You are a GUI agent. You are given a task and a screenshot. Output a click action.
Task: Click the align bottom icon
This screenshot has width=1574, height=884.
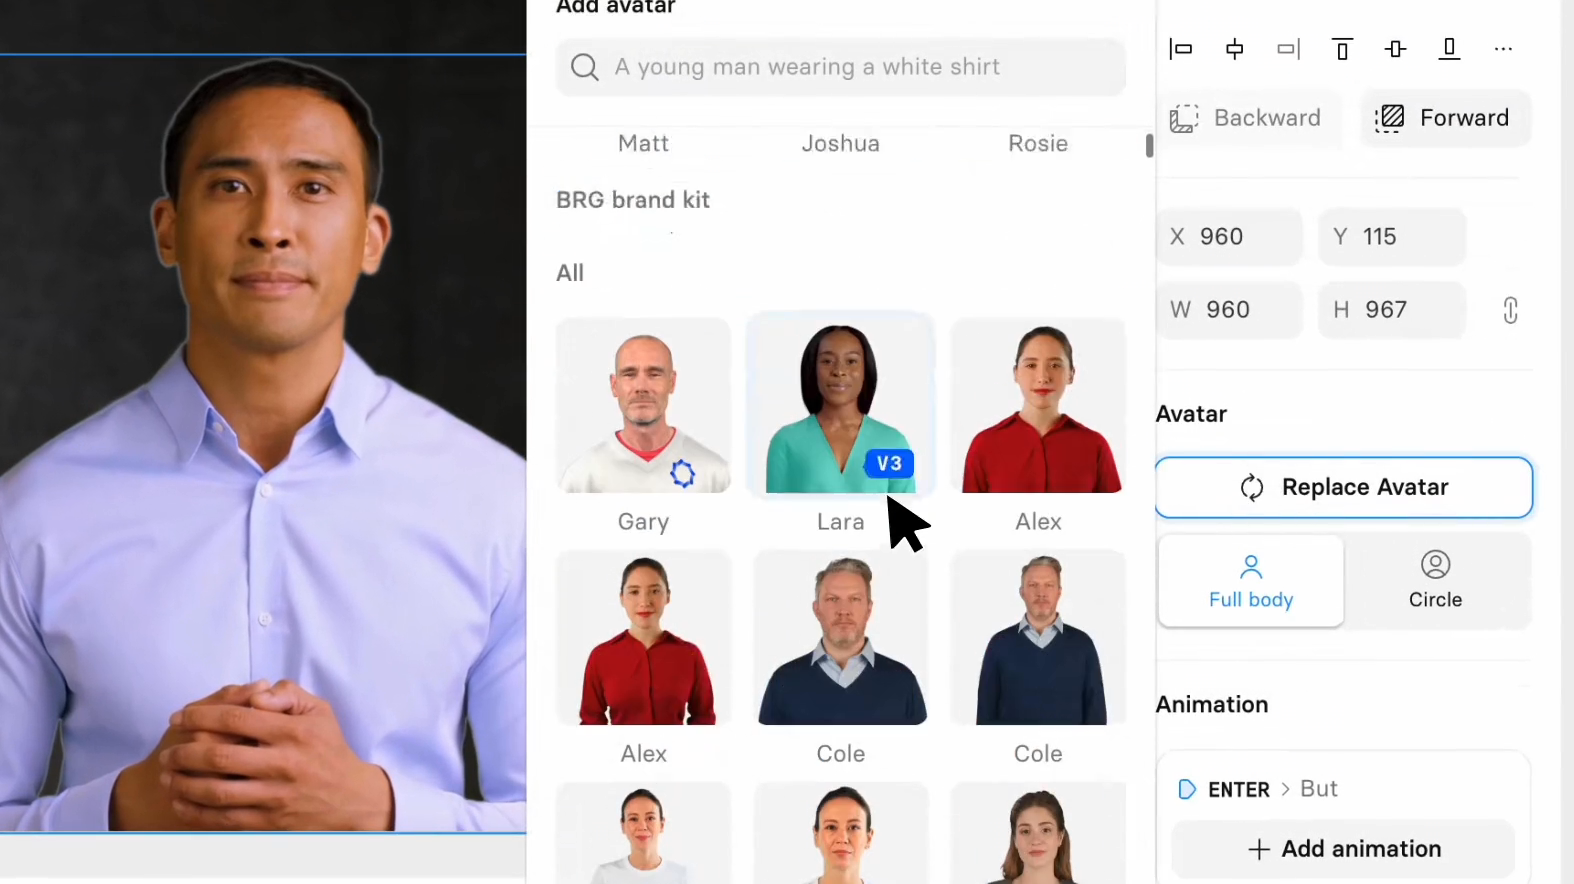pos(1449,49)
